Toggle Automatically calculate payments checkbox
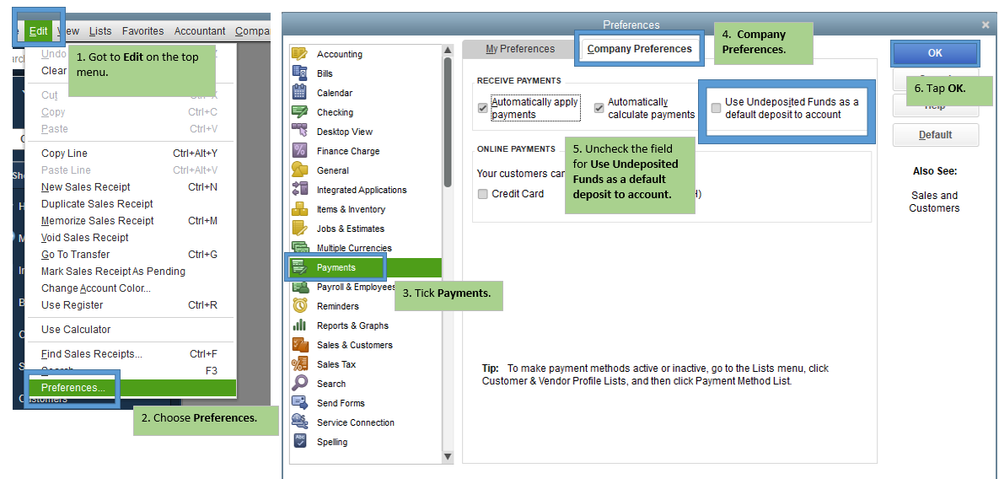 [599, 108]
